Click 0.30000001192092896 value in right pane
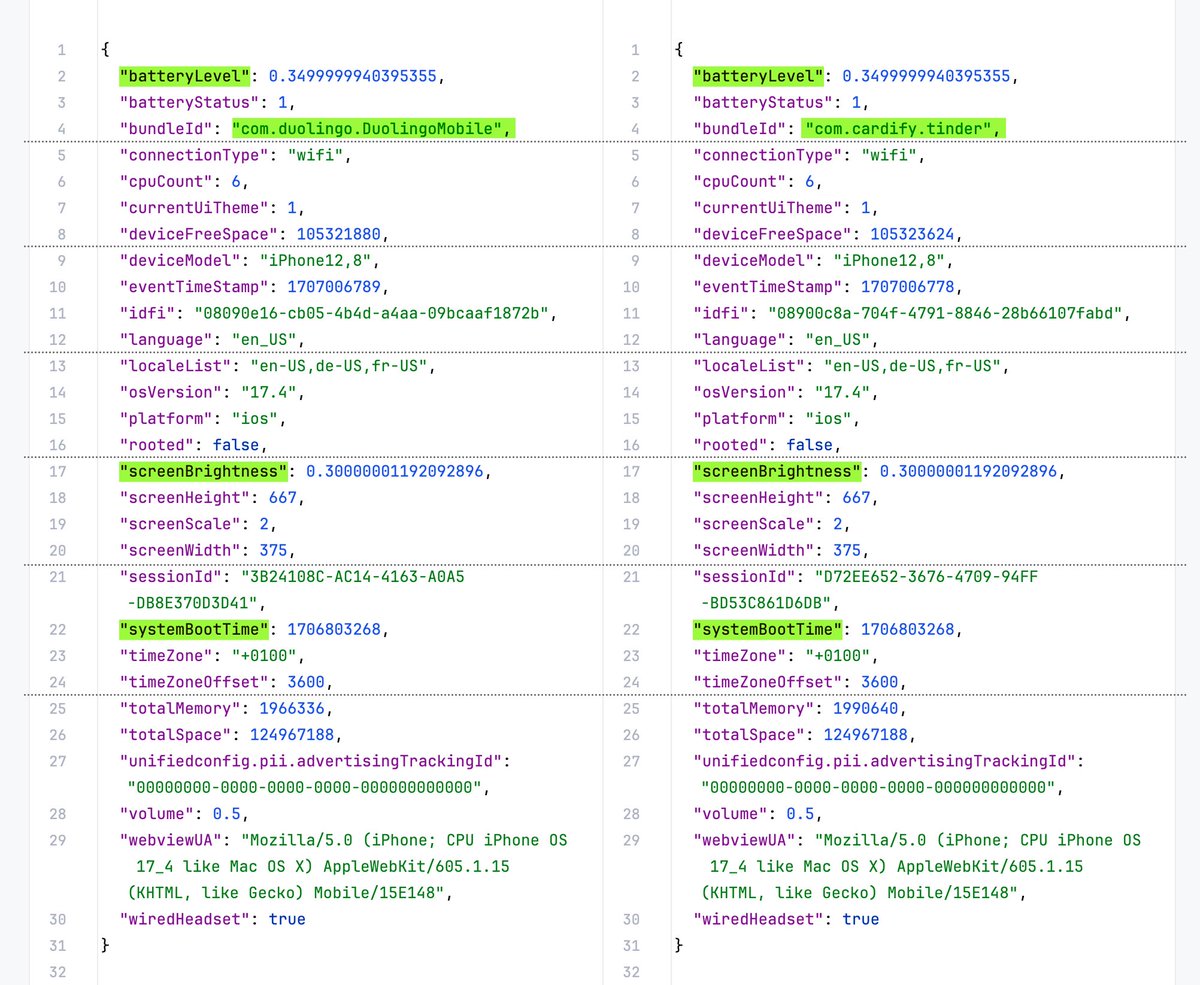Screen dimensions: 1200x985 point(970,471)
